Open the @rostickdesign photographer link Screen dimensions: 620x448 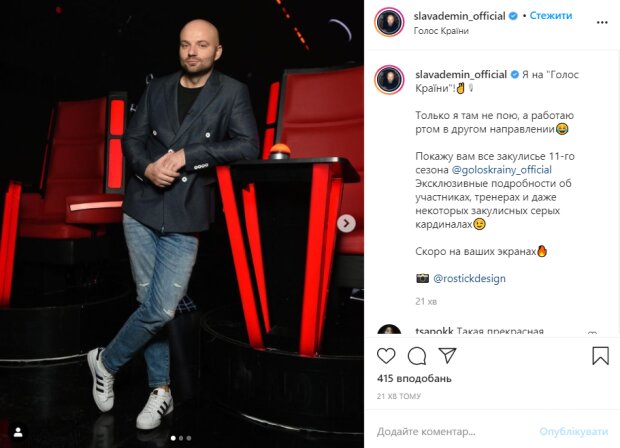pyautogui.click(x=469, y=278)
